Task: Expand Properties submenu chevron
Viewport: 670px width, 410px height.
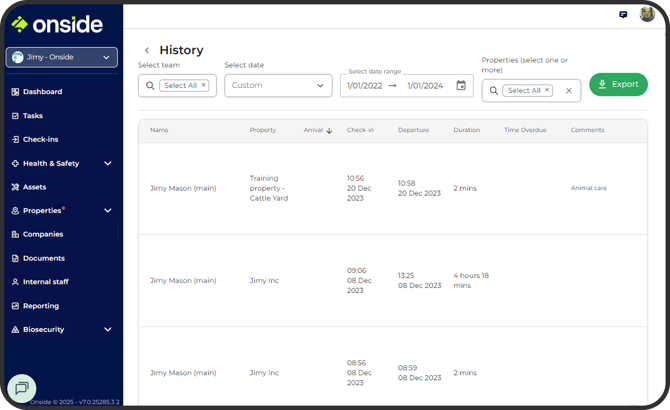Action: point(108,211)
